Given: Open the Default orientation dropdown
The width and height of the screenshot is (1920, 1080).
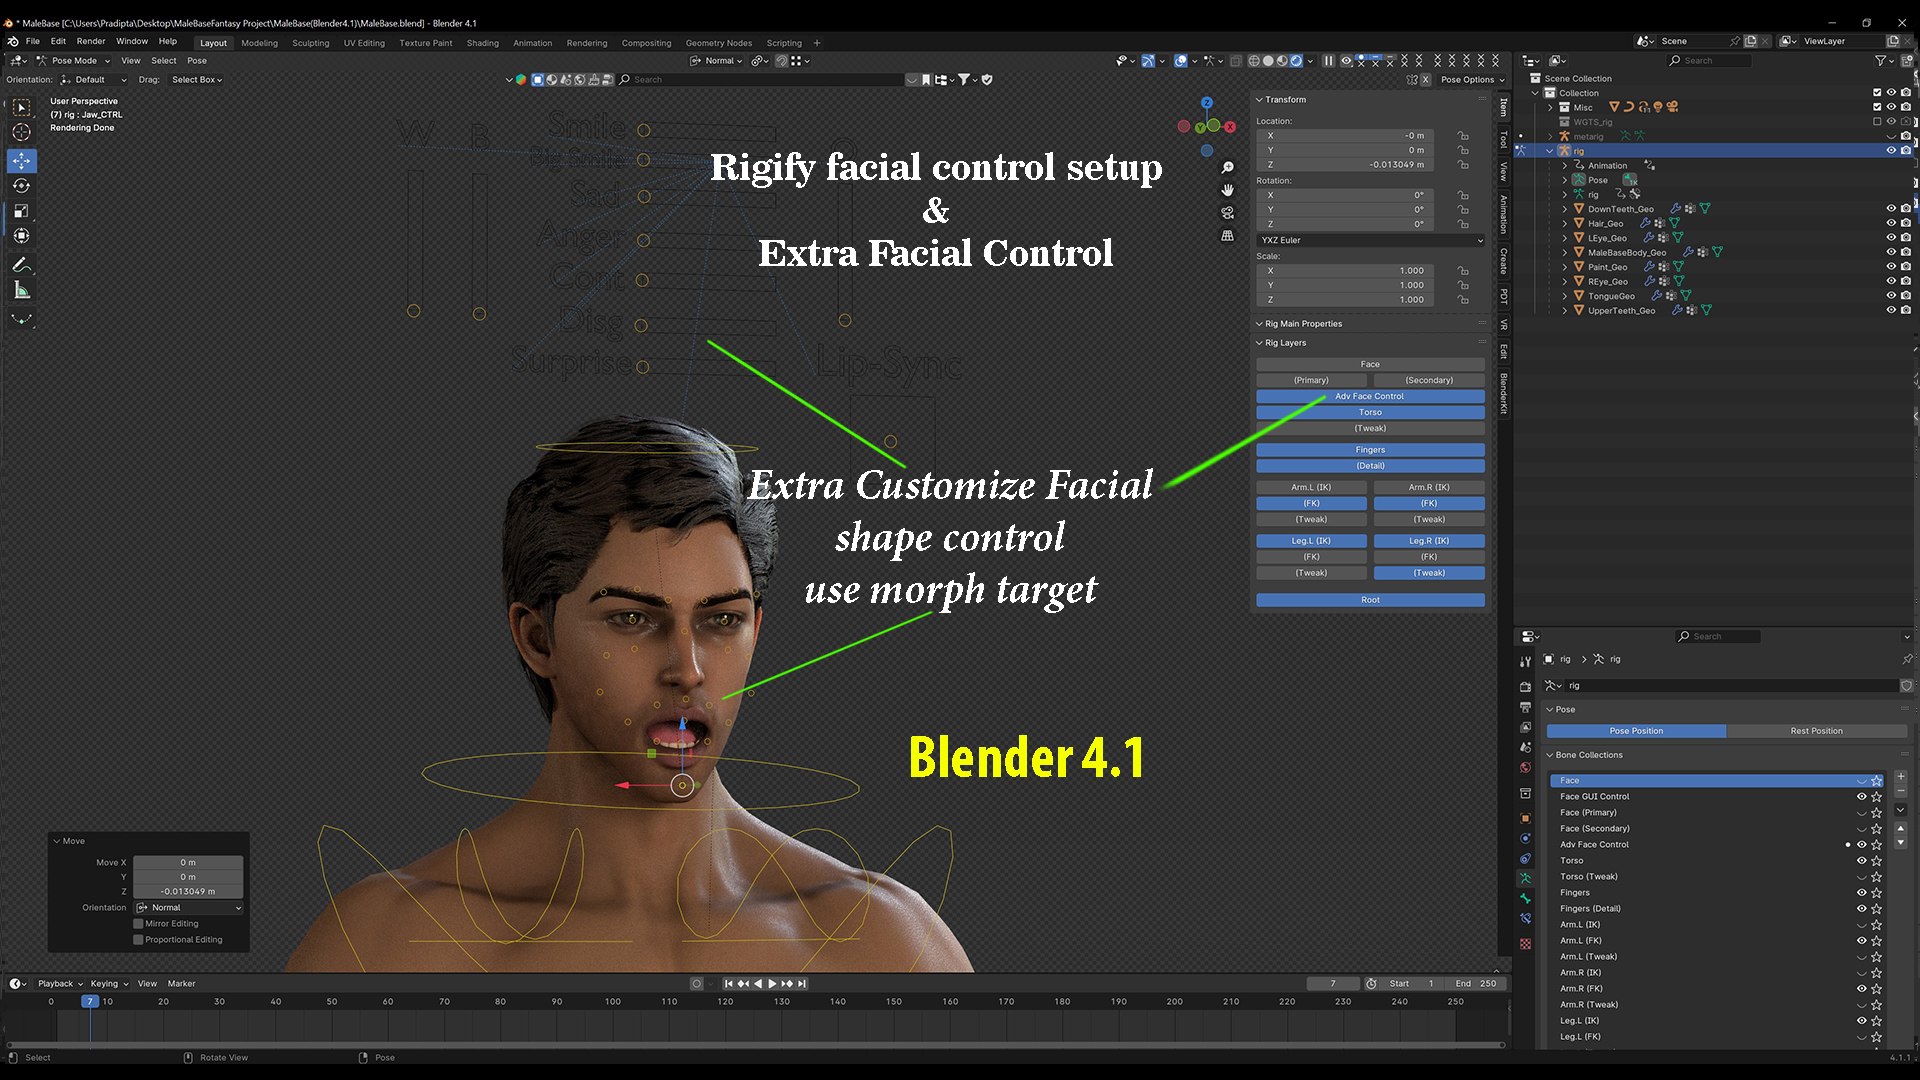Looking at the screenshot, I should pyautogui.click(x=93, y=80).
